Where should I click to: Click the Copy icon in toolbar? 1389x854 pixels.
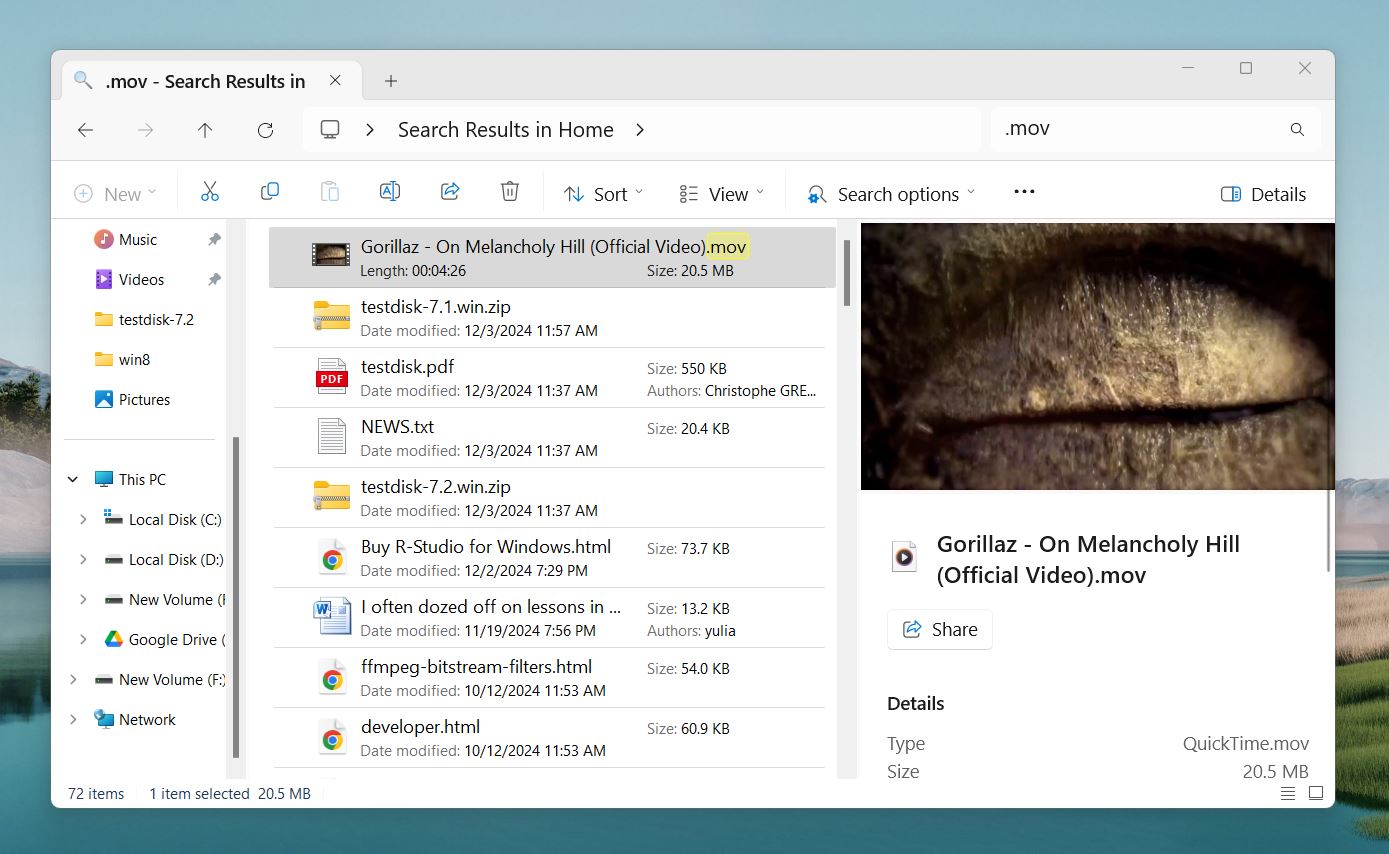point(269,192)
